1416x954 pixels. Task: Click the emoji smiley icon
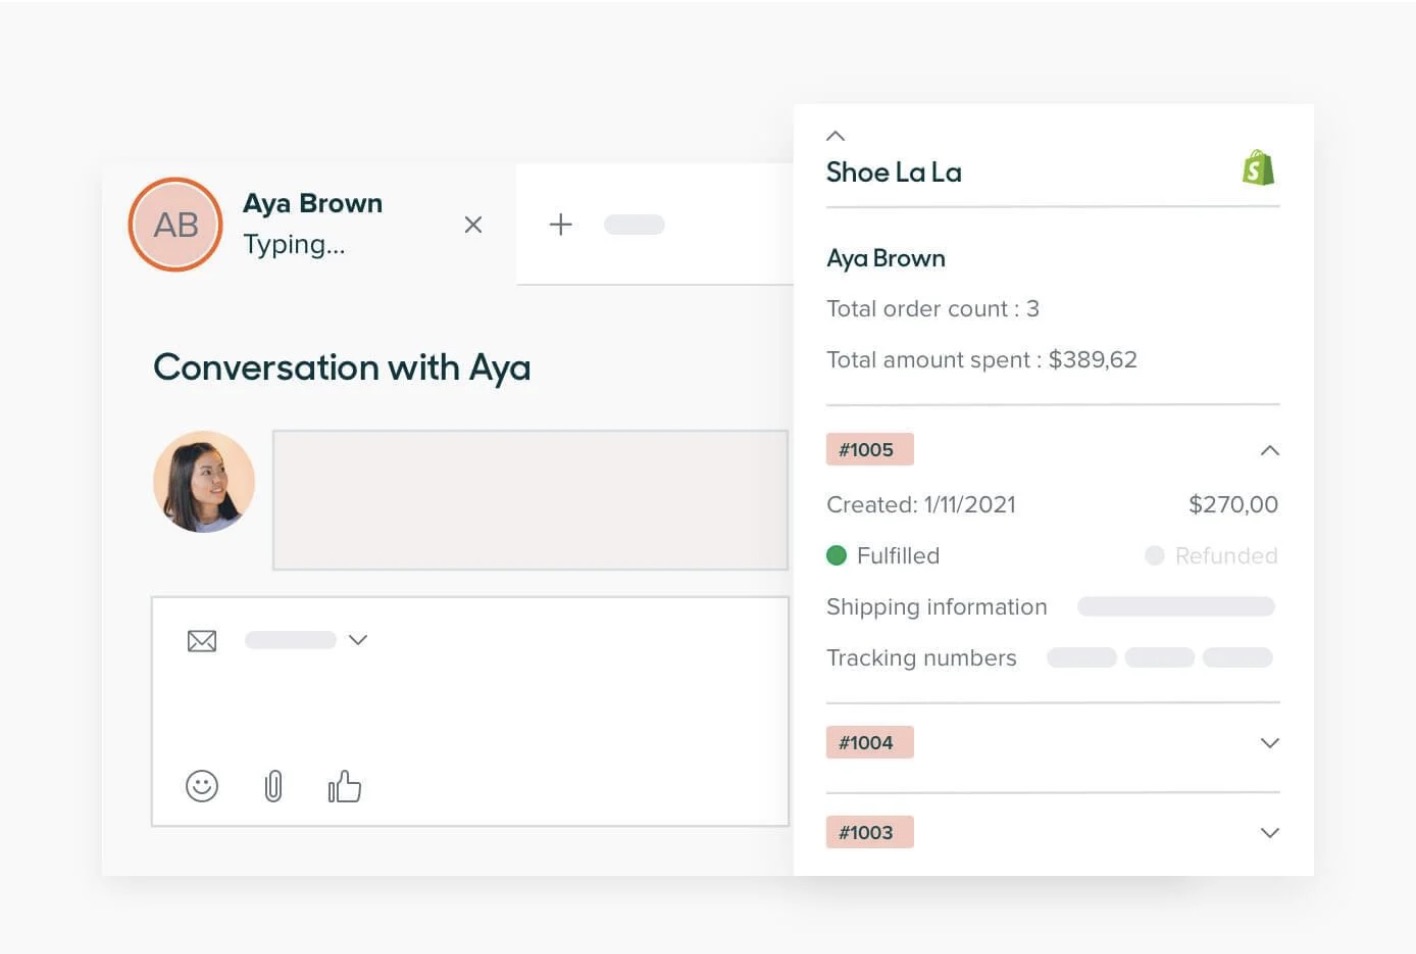pos(202,786)
